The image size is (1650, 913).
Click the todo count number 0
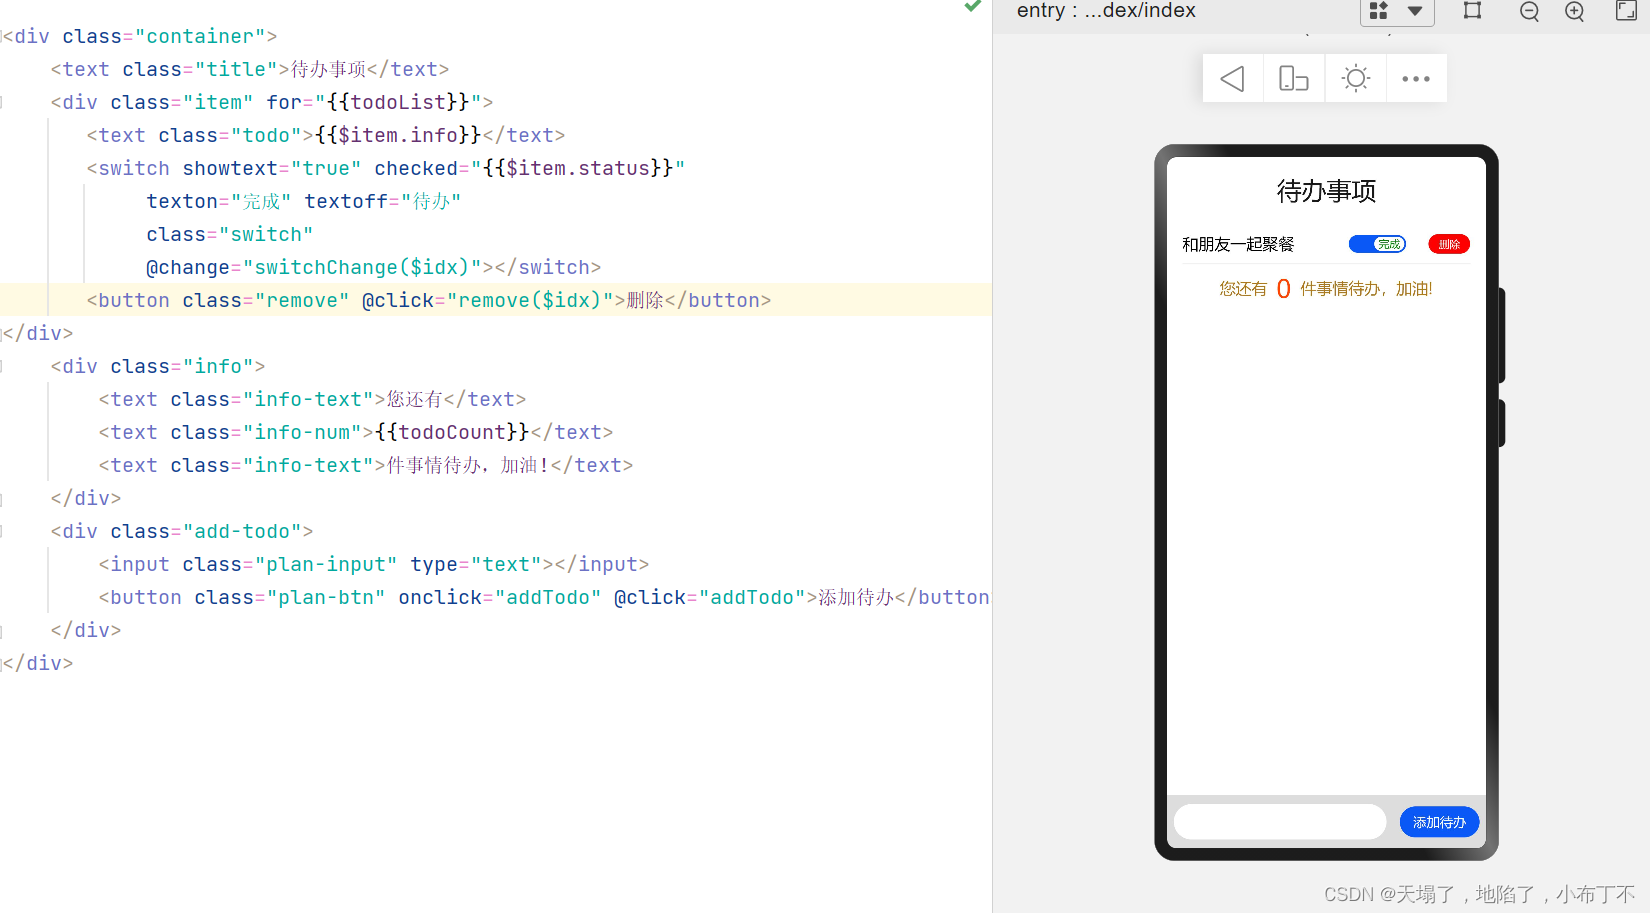1283,289
